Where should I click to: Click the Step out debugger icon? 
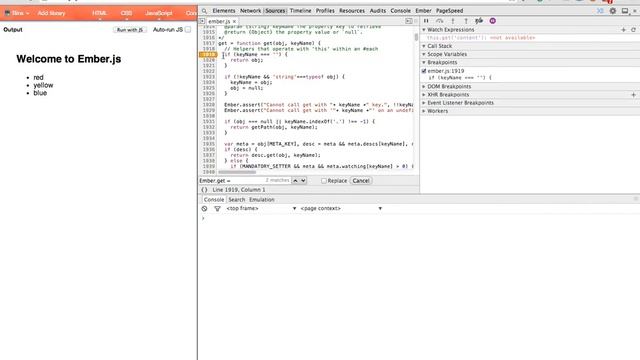(x=466, y=21)
